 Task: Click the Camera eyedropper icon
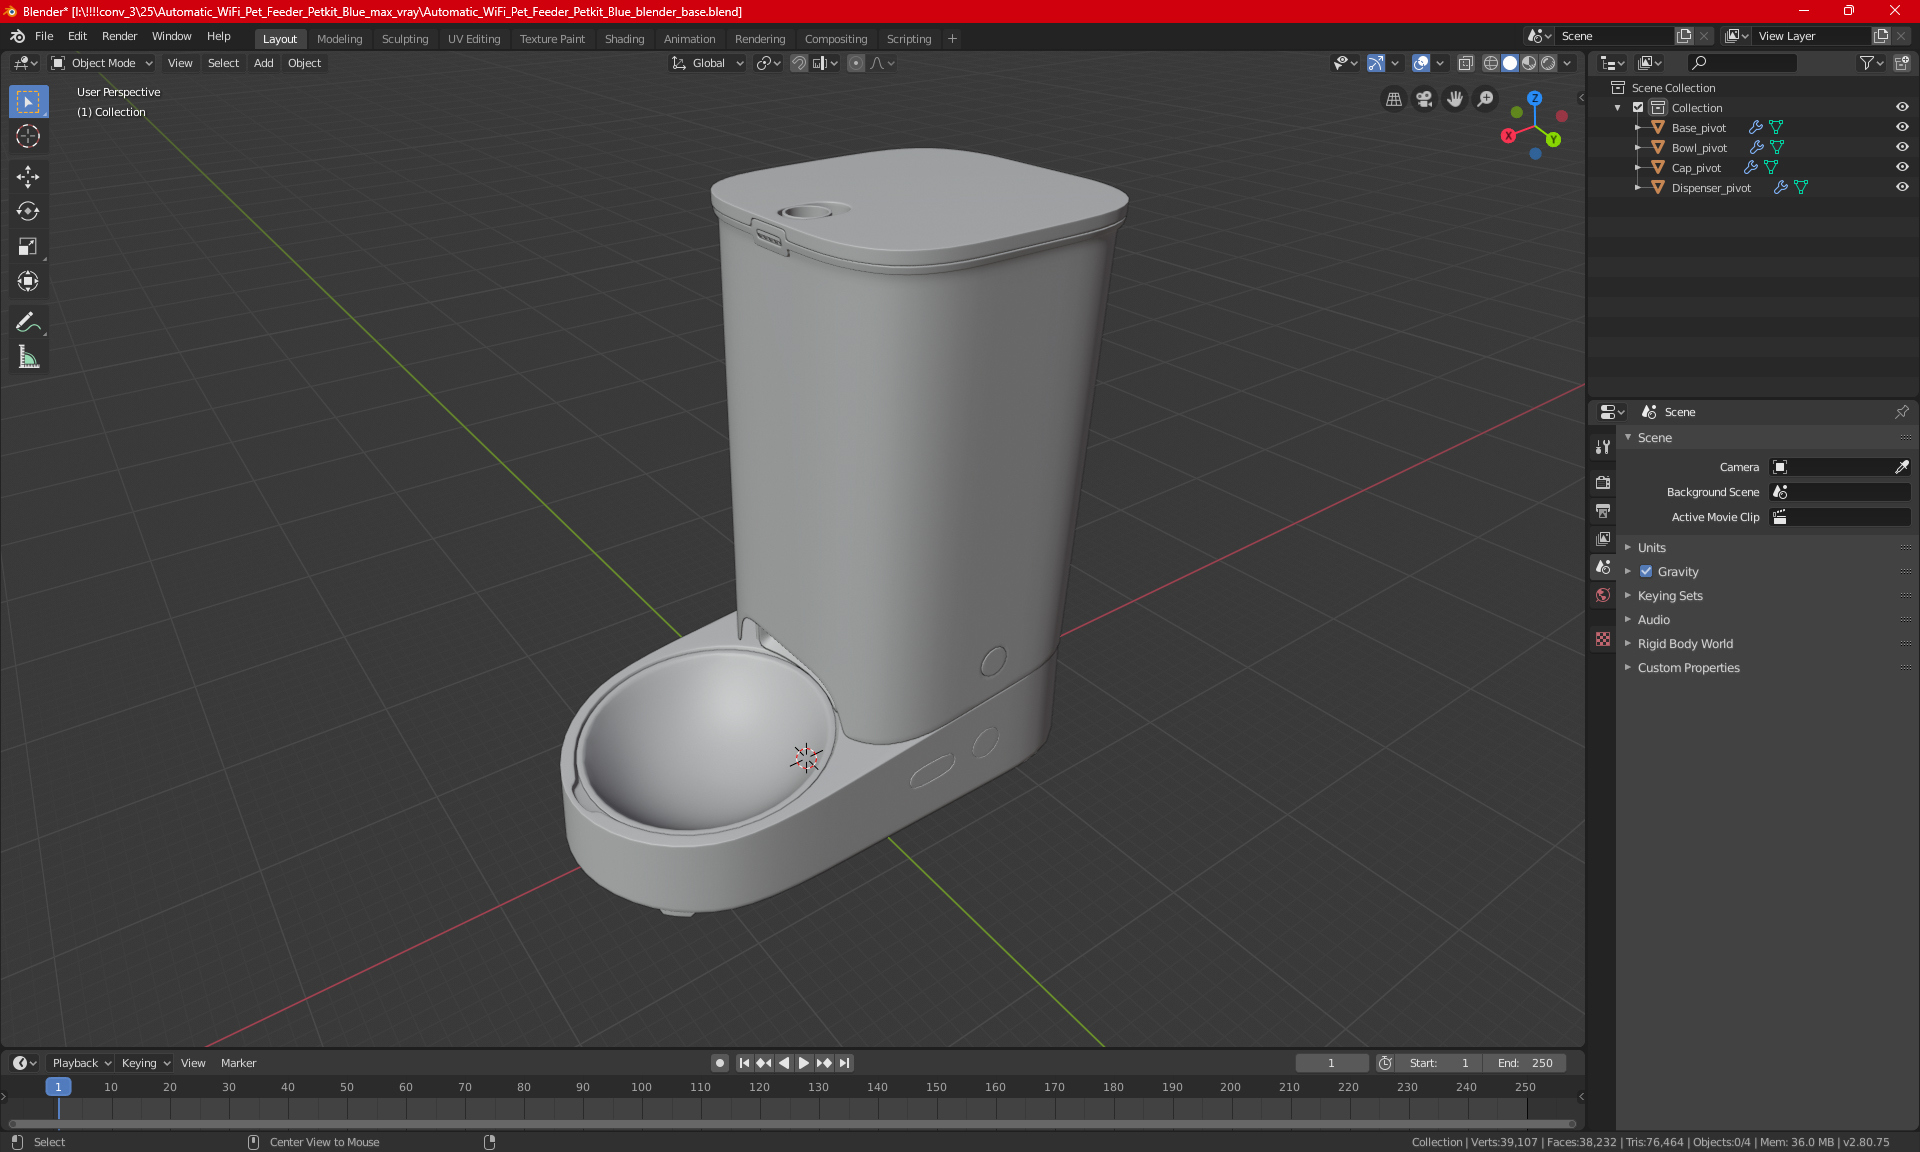coord(1901,467)
